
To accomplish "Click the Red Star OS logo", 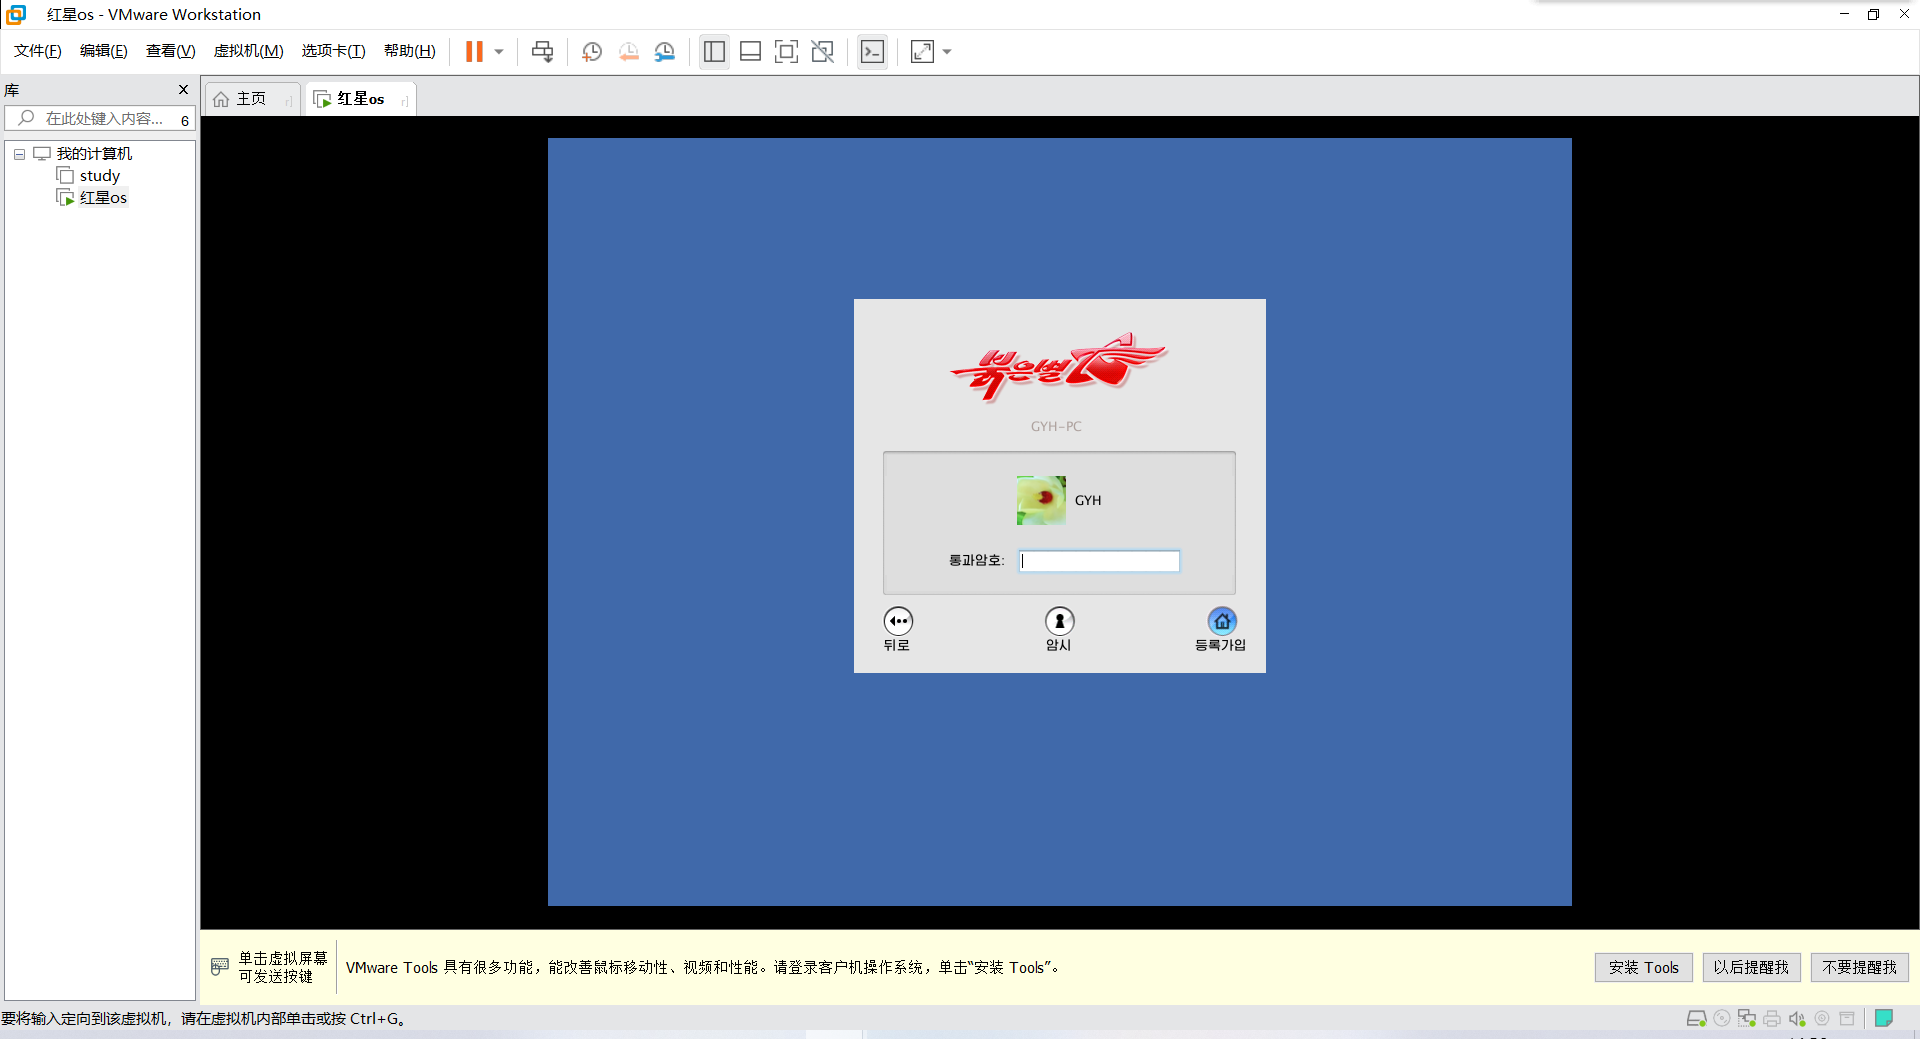I will click(x=1058, y=366).
